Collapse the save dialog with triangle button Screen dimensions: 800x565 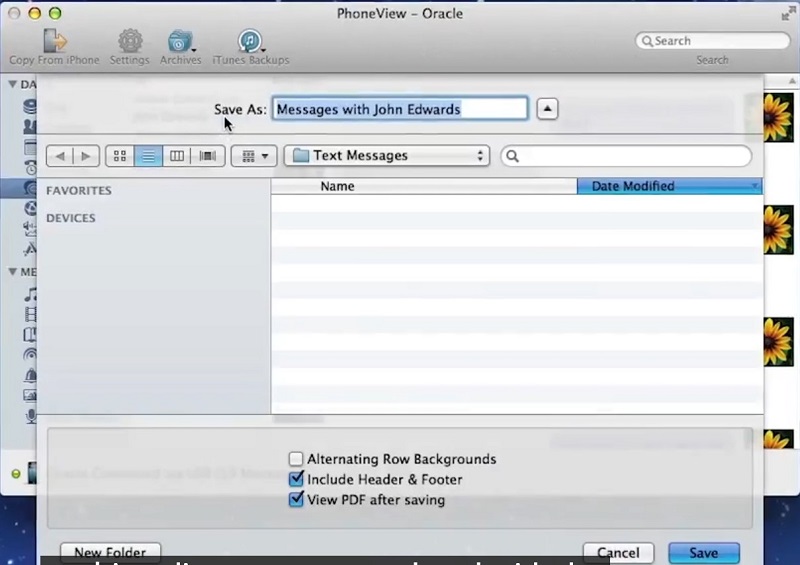click(548, 109)
